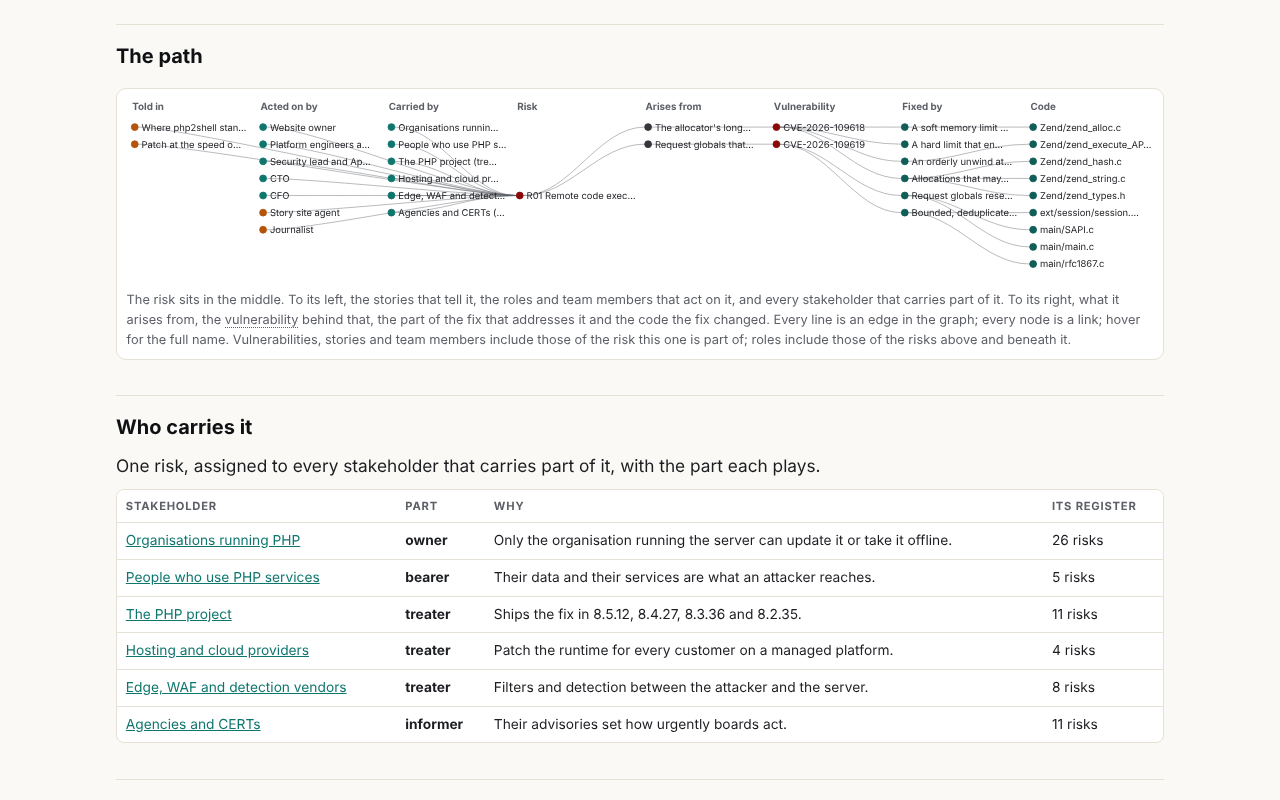Image resolution: width=1280 pixels, height=800 pixels.
Task: Select the 'Platform engineers a...' graph node
Action: coord(314,145)
